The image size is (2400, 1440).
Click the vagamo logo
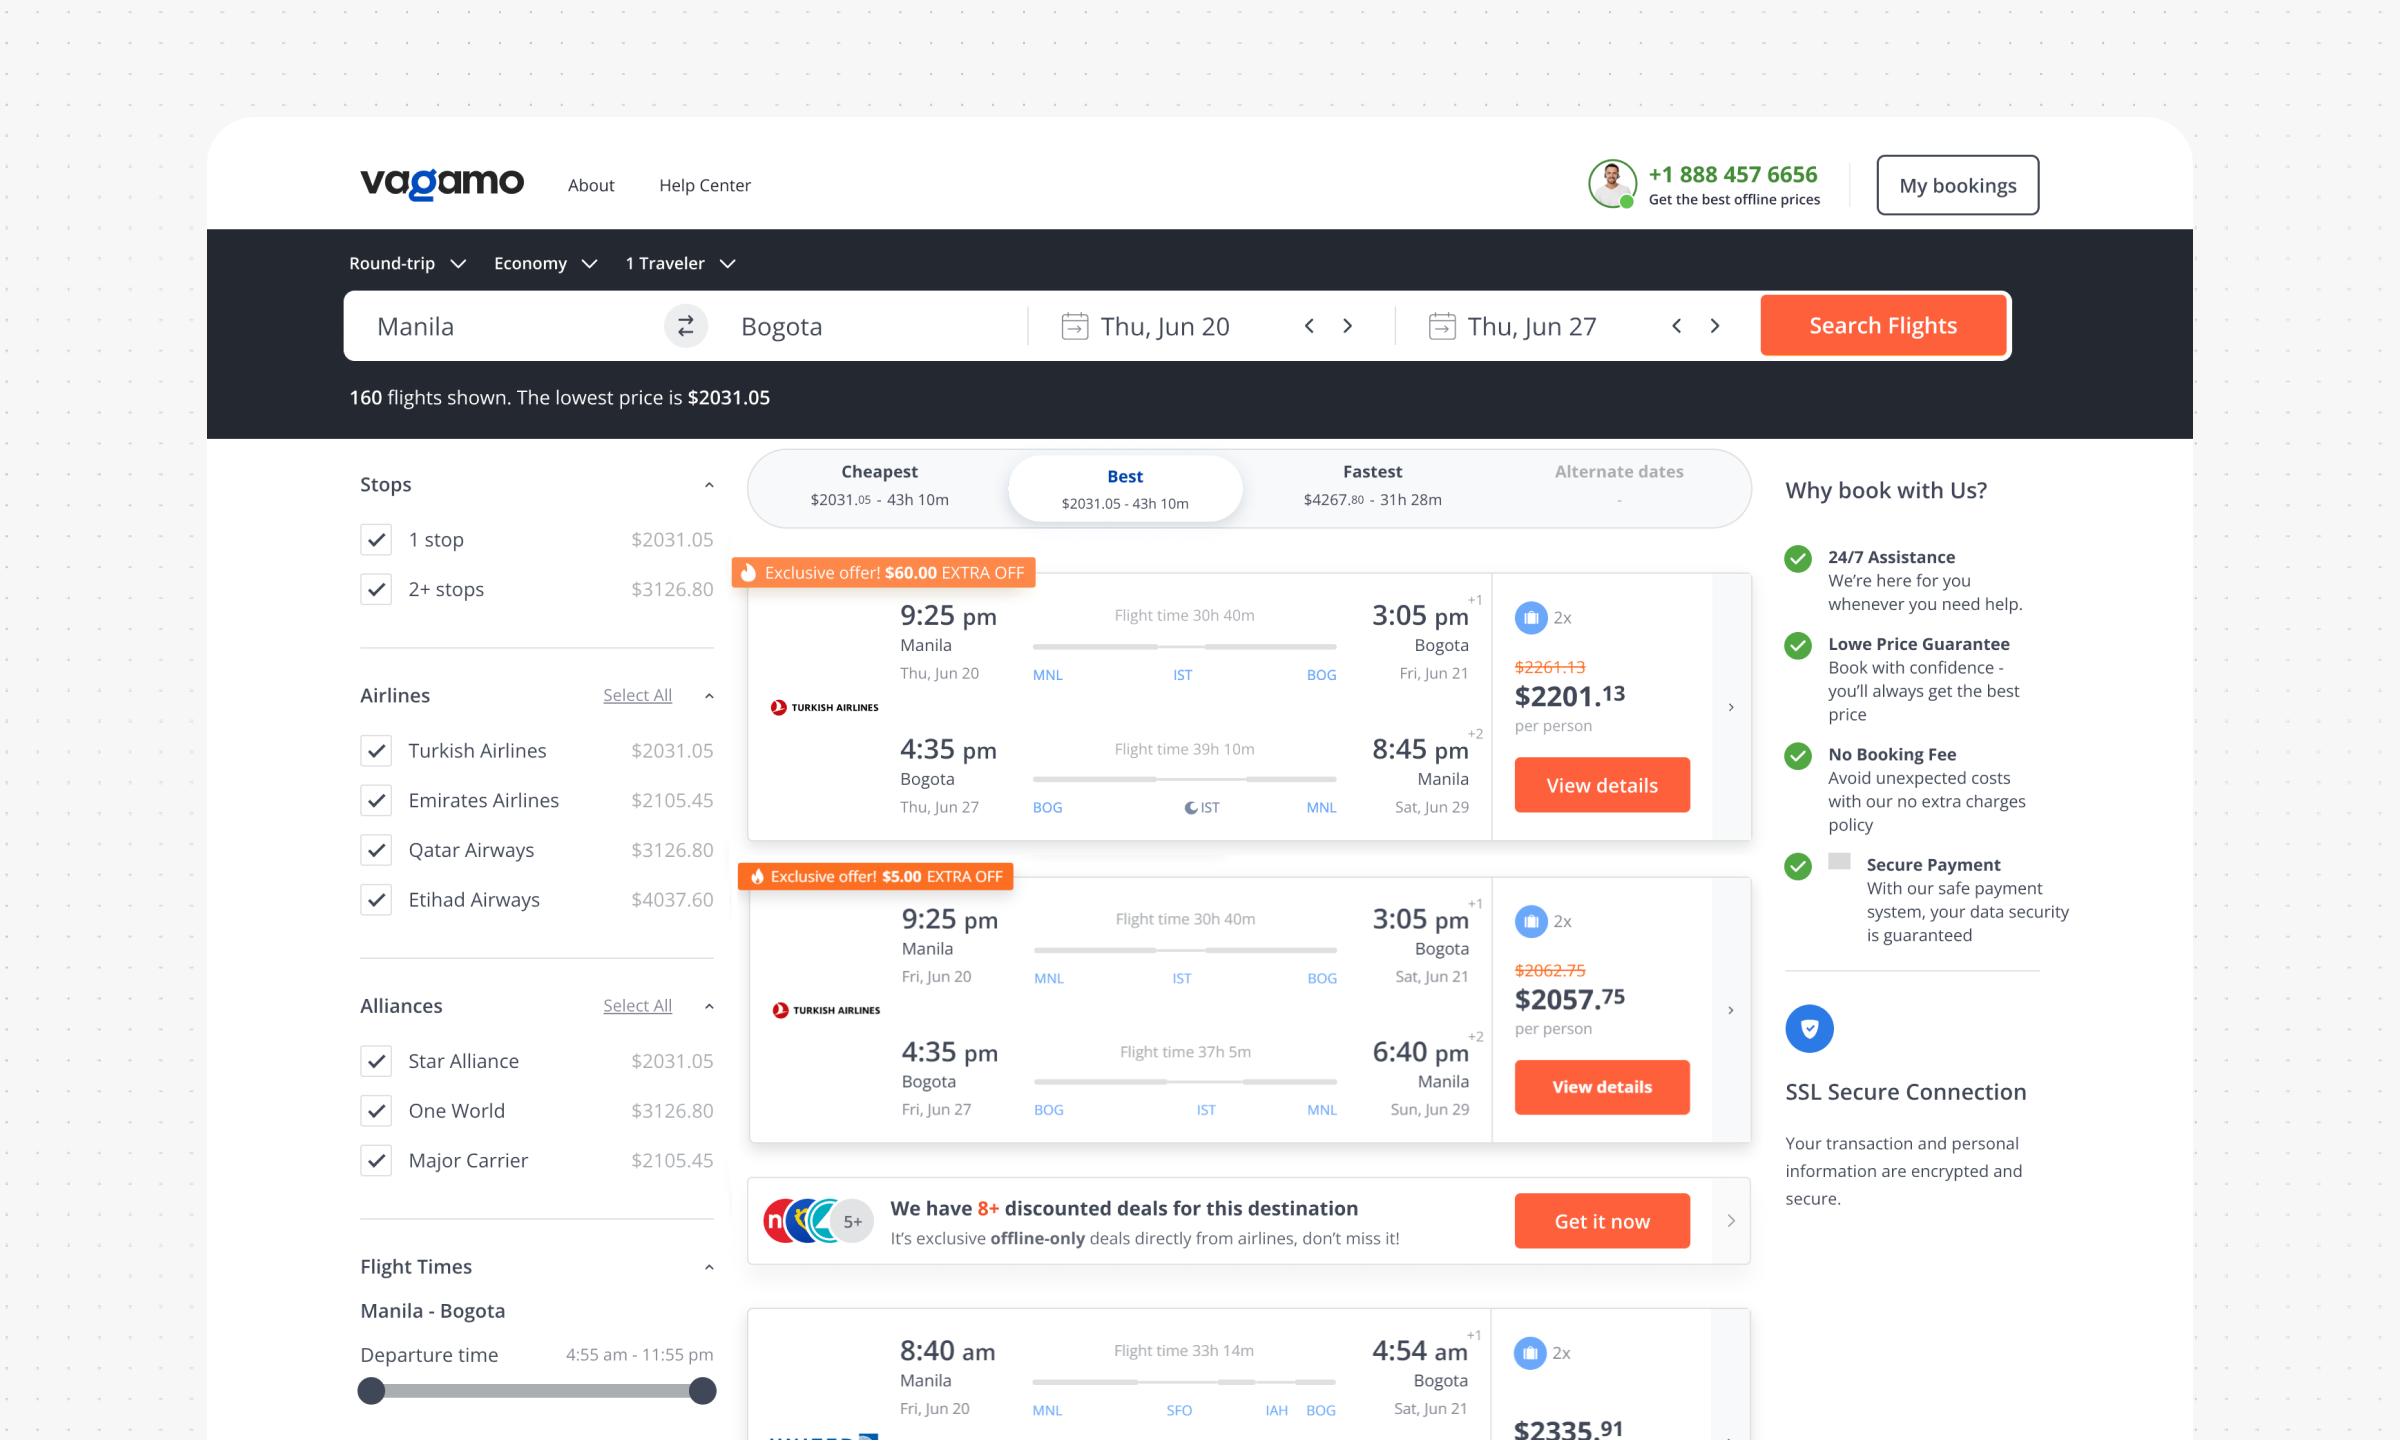point(441,184)
